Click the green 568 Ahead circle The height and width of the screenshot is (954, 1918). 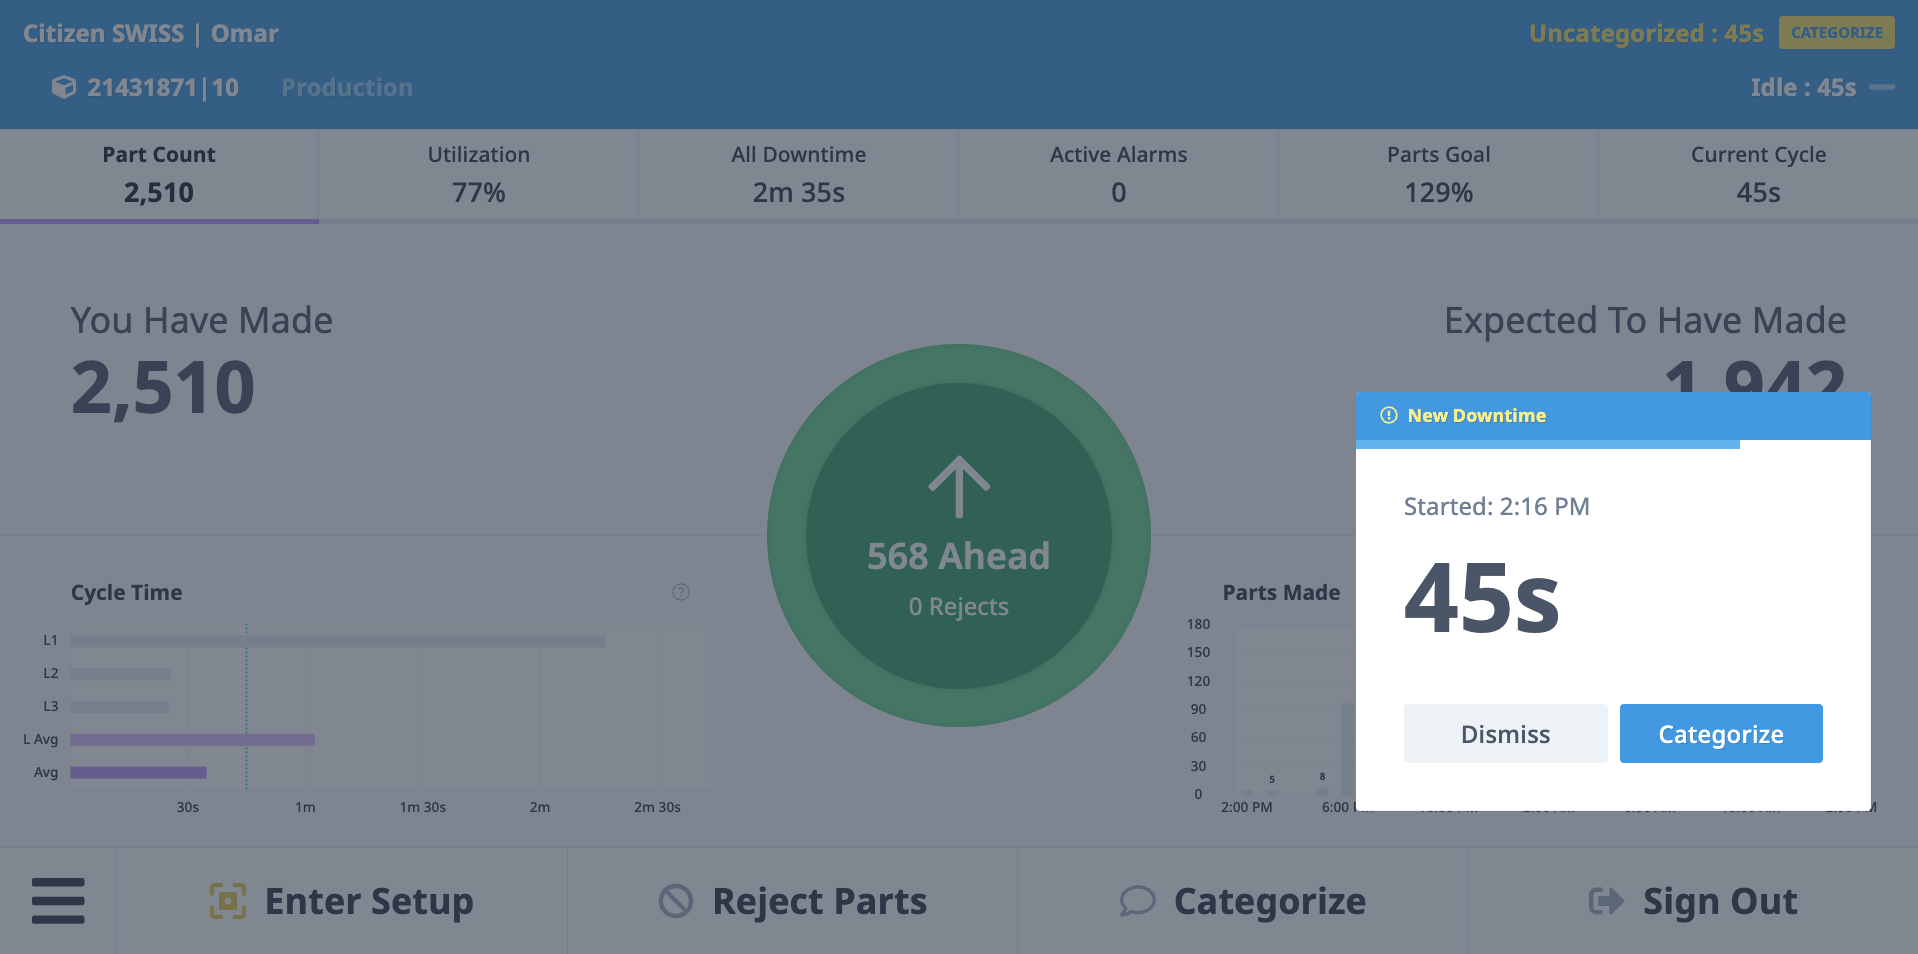click(958, 535)
